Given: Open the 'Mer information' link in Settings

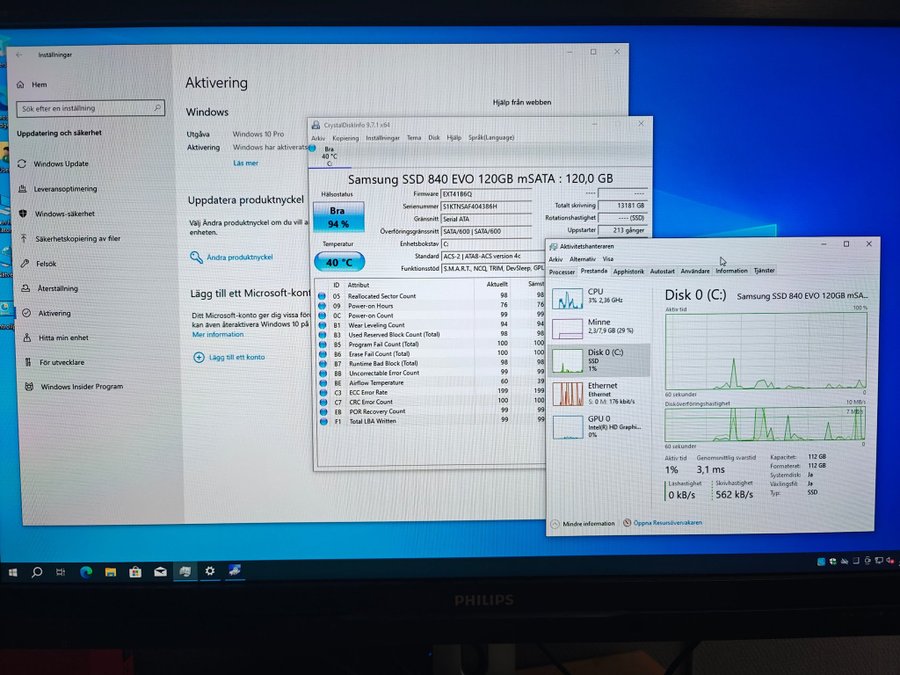Looking at the screenshot, I should click(x=218, y=335).
